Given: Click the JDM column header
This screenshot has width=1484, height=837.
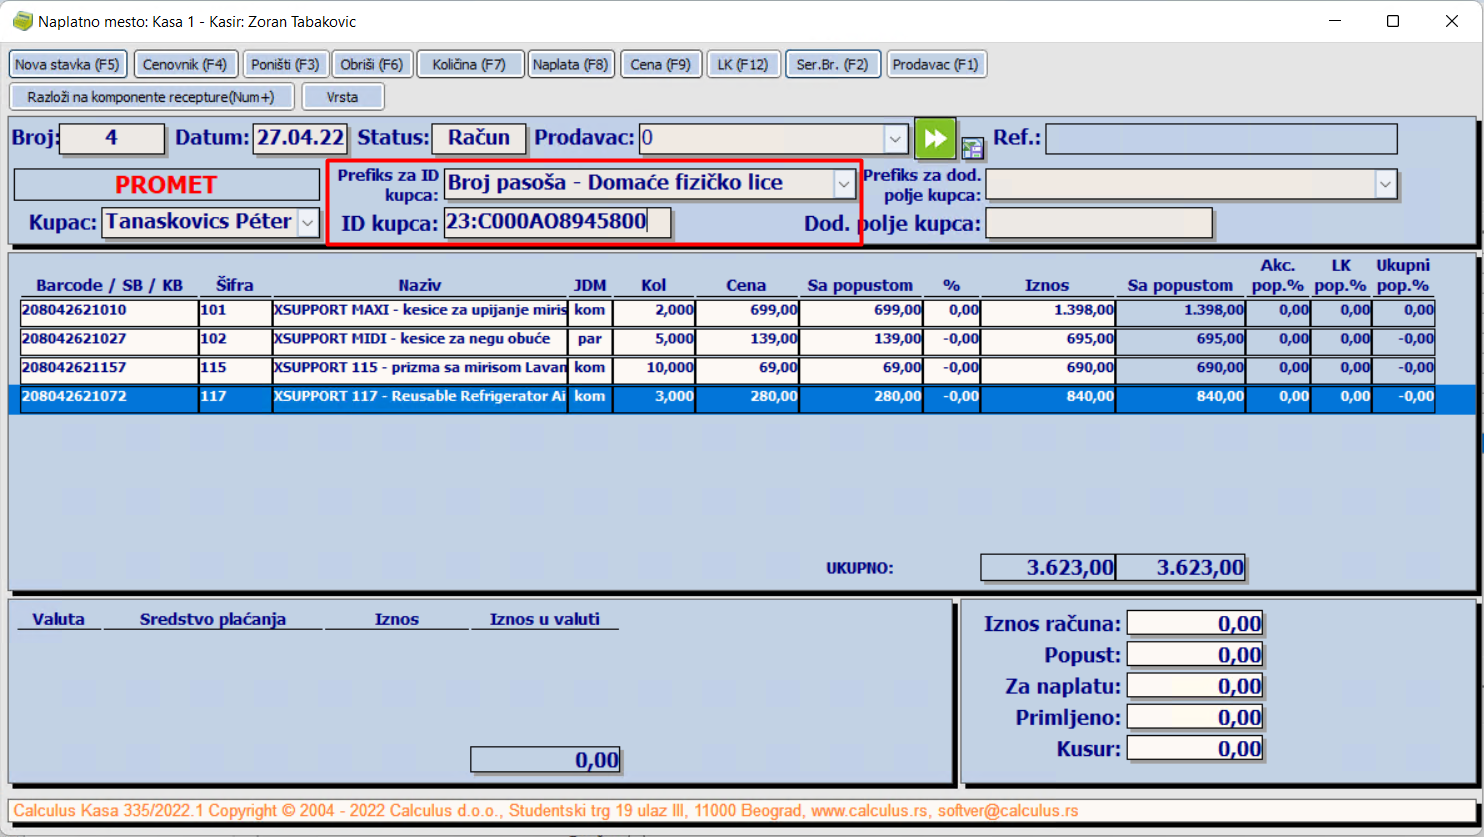Looking at the screenshot, I should [590, 286].
